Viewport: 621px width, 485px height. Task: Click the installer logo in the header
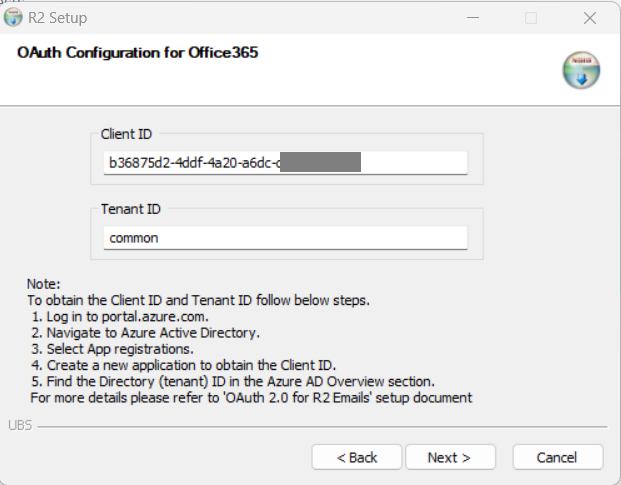point(581,72)
